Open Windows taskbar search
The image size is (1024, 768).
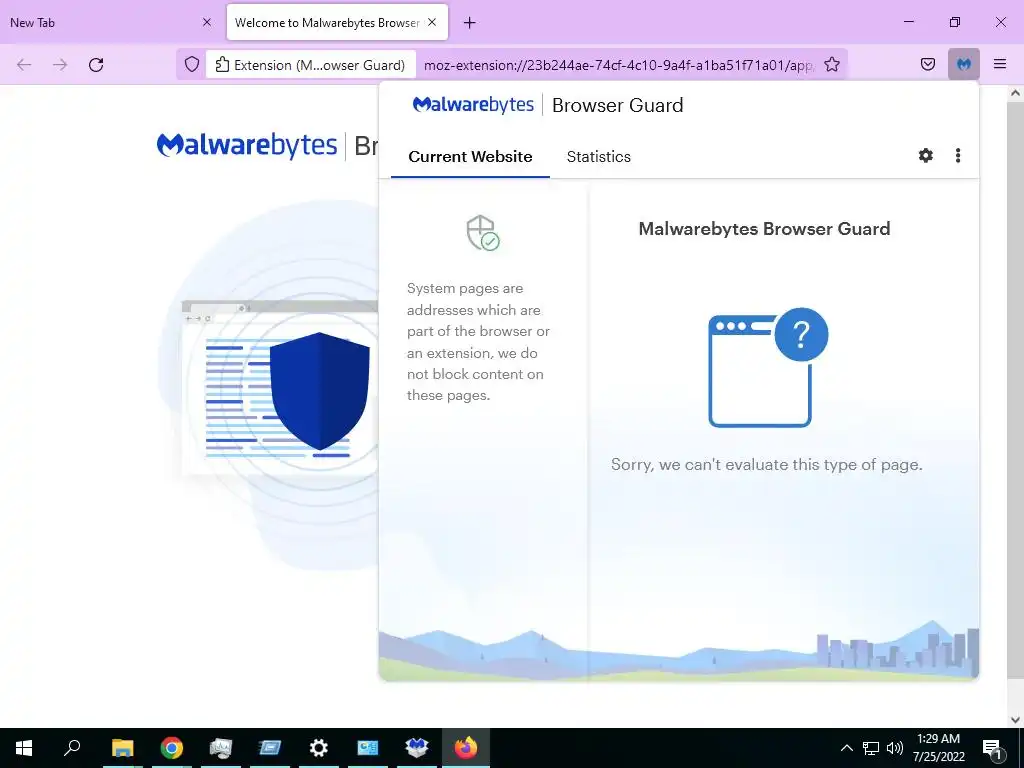pyautogui.click(x=72, y=748)
